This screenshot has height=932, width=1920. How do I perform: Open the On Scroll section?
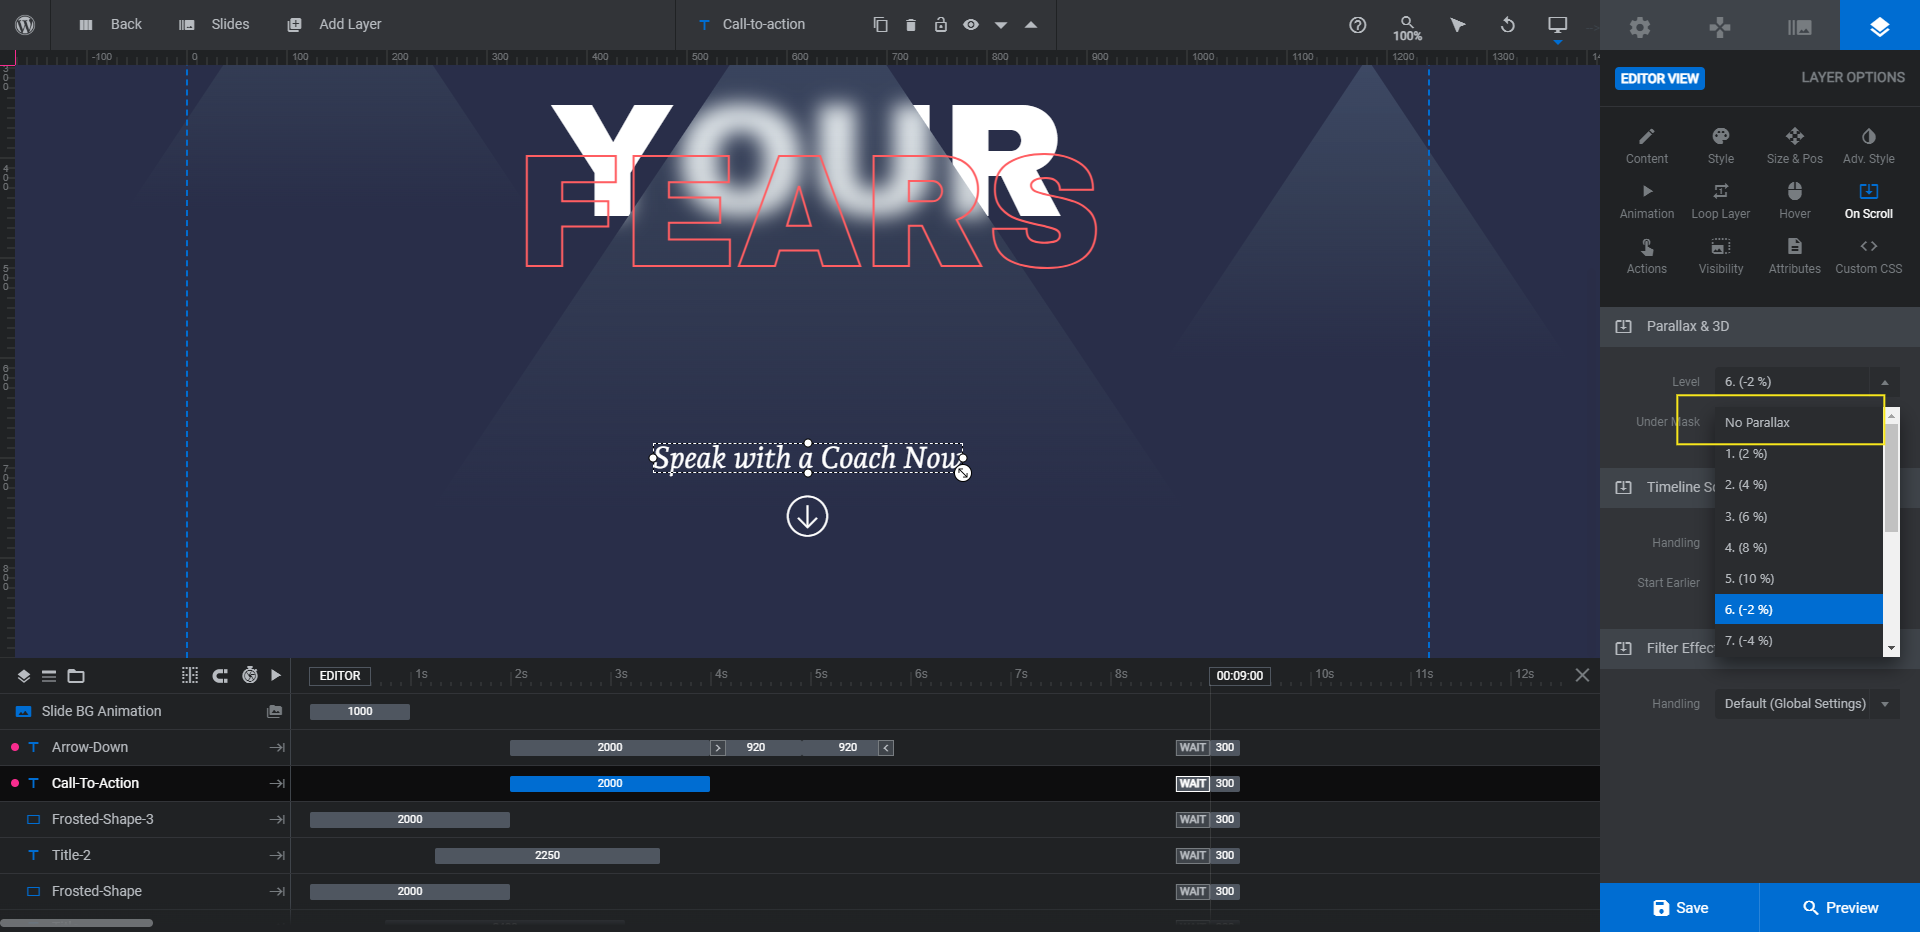(x=1868, y=201)
